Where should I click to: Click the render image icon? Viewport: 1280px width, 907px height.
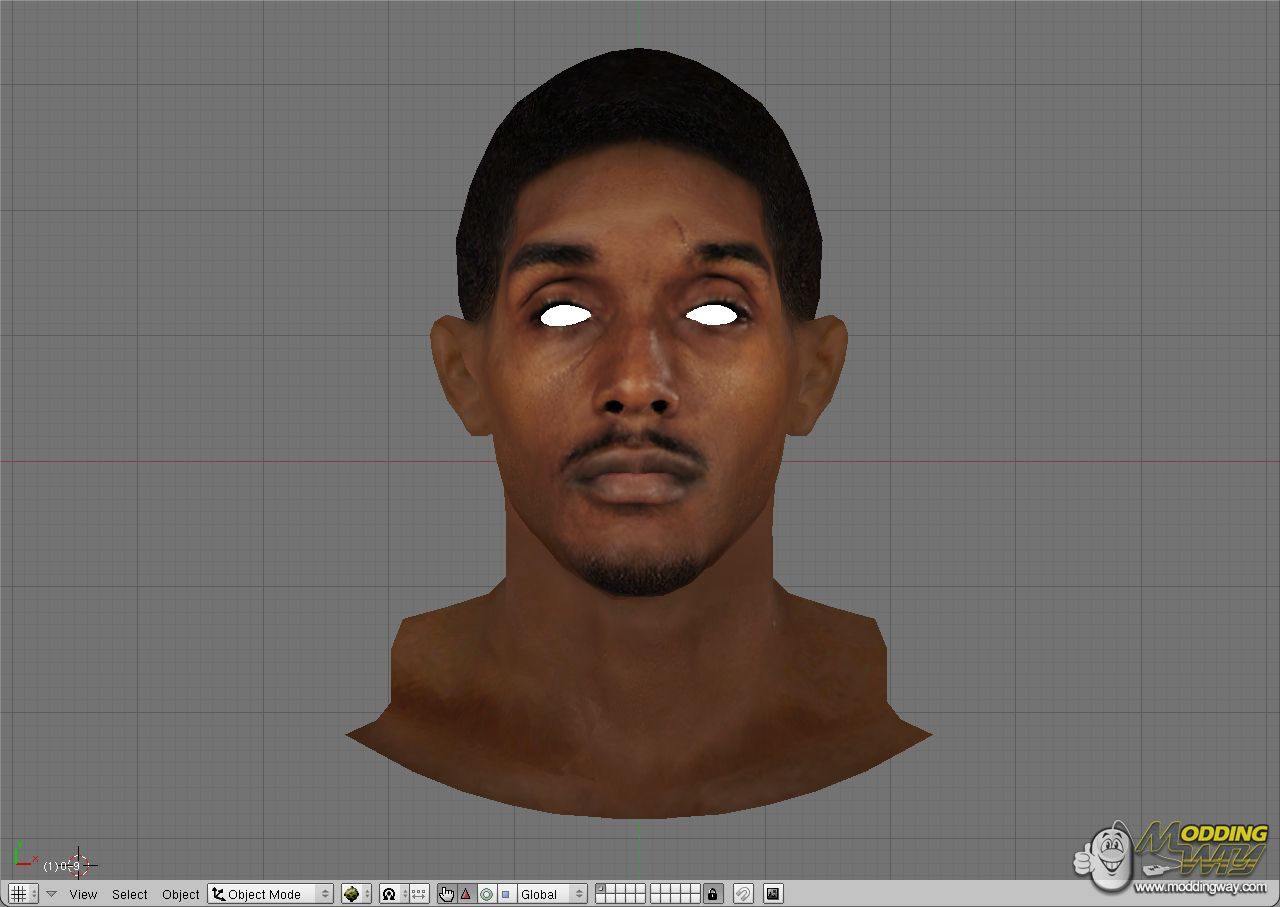[x=773, y=894]
